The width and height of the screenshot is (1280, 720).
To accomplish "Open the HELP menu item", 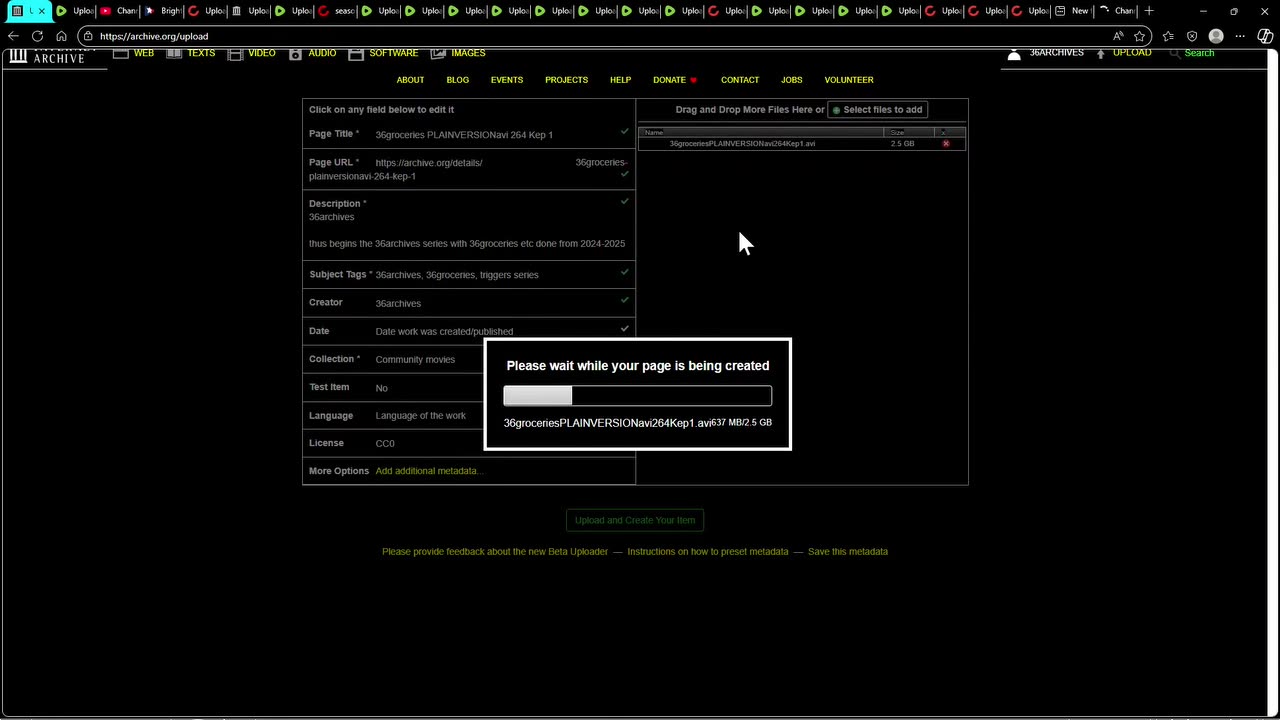I will (x=620, y=80).
